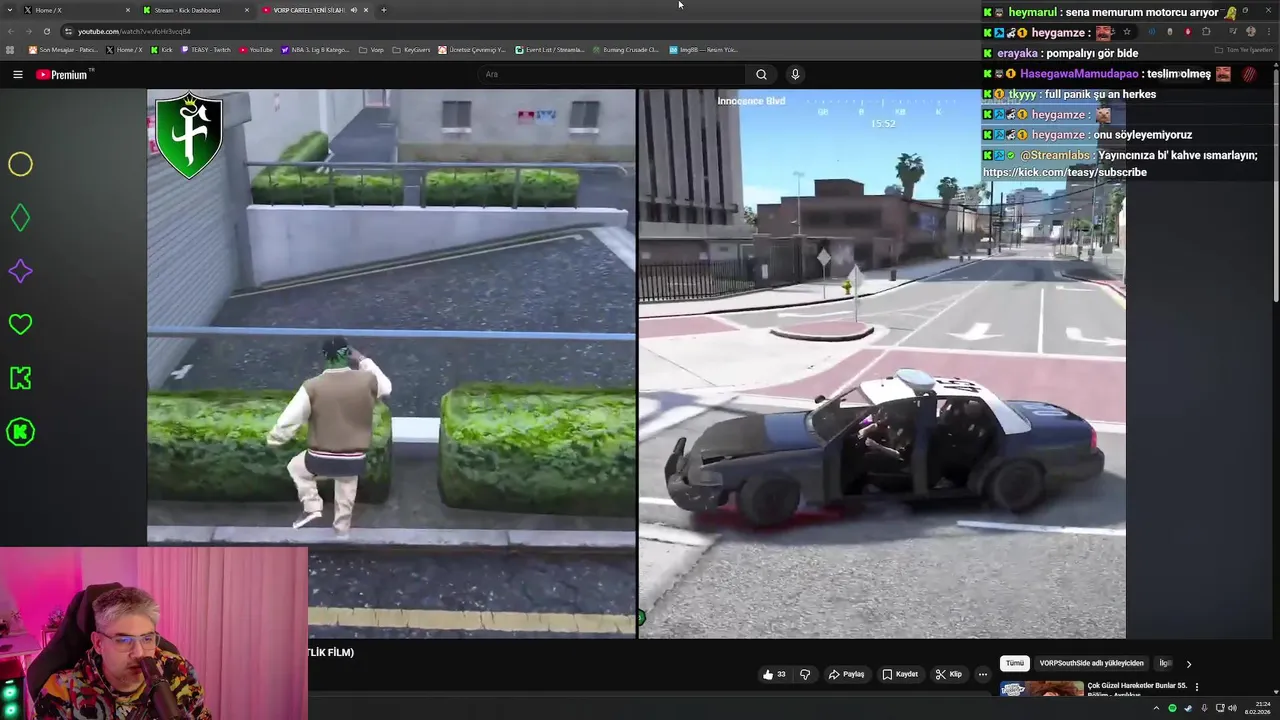This screenshot has width=1280, height=720.
Task: Show next filter chips with arrow
Action: click(1188, 663)
